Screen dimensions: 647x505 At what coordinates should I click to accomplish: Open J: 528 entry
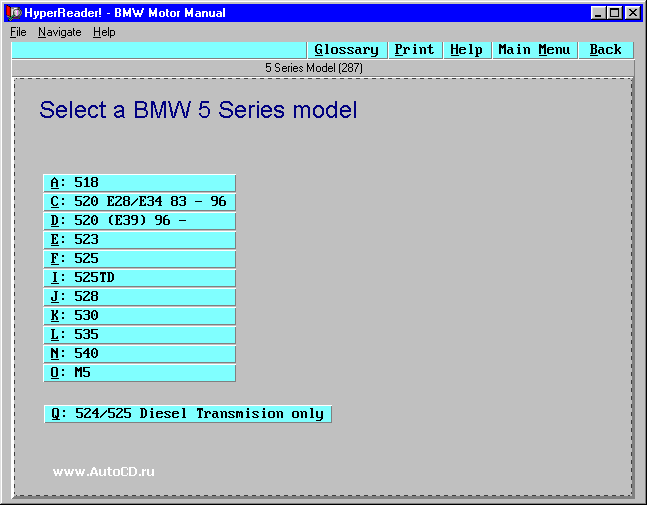tap(139, 297)
